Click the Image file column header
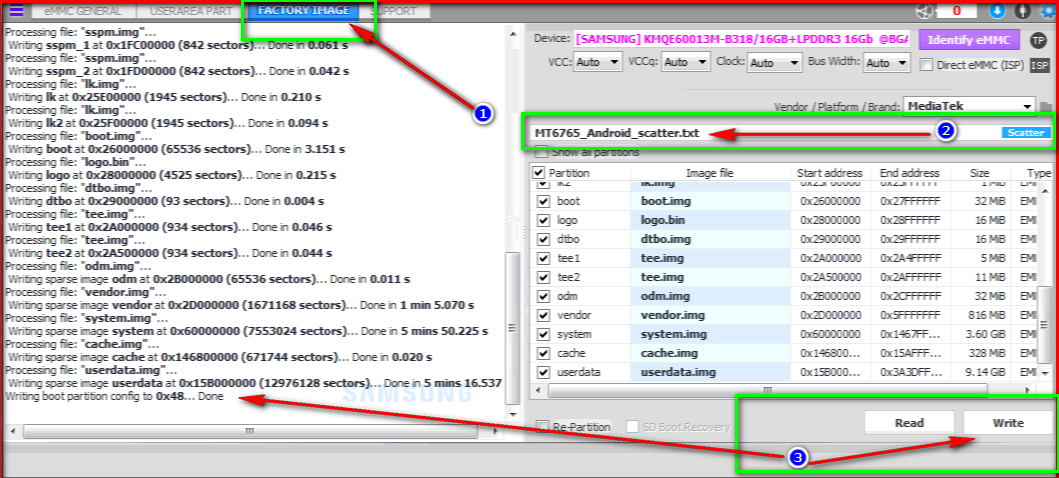1059x478 pixels. click(709, 173)
